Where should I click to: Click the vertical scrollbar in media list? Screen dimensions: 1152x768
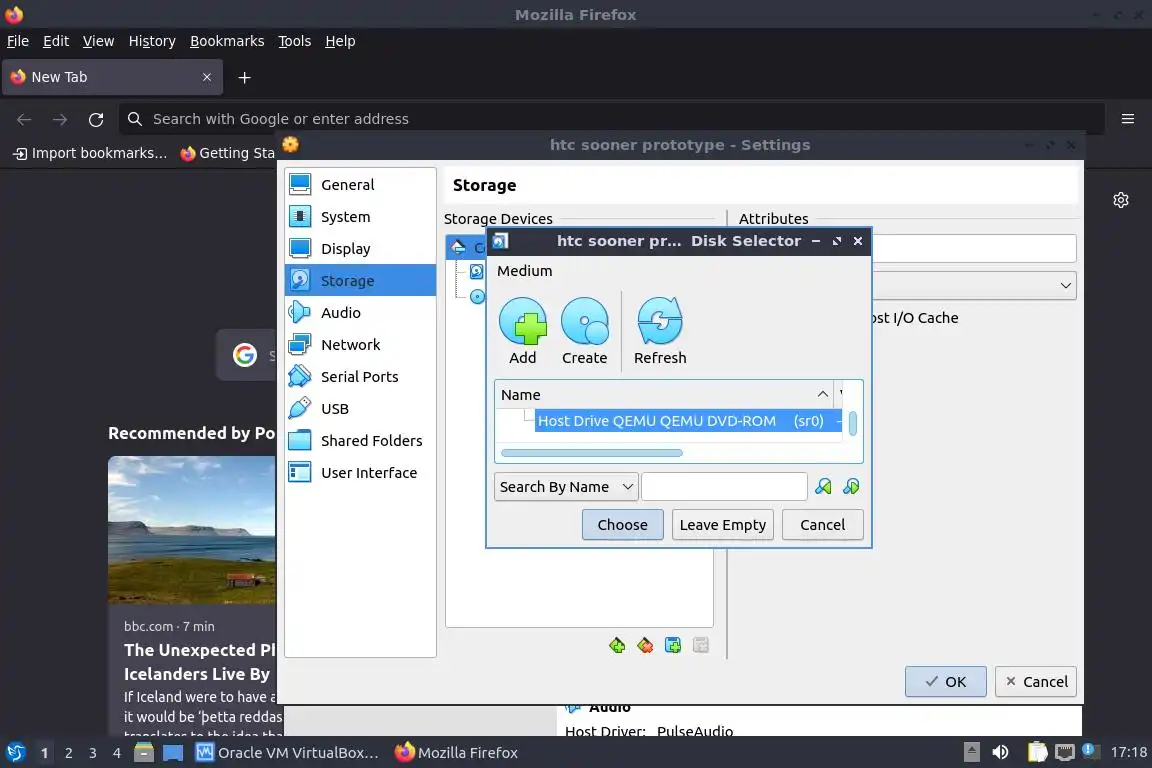coord(852,424)
